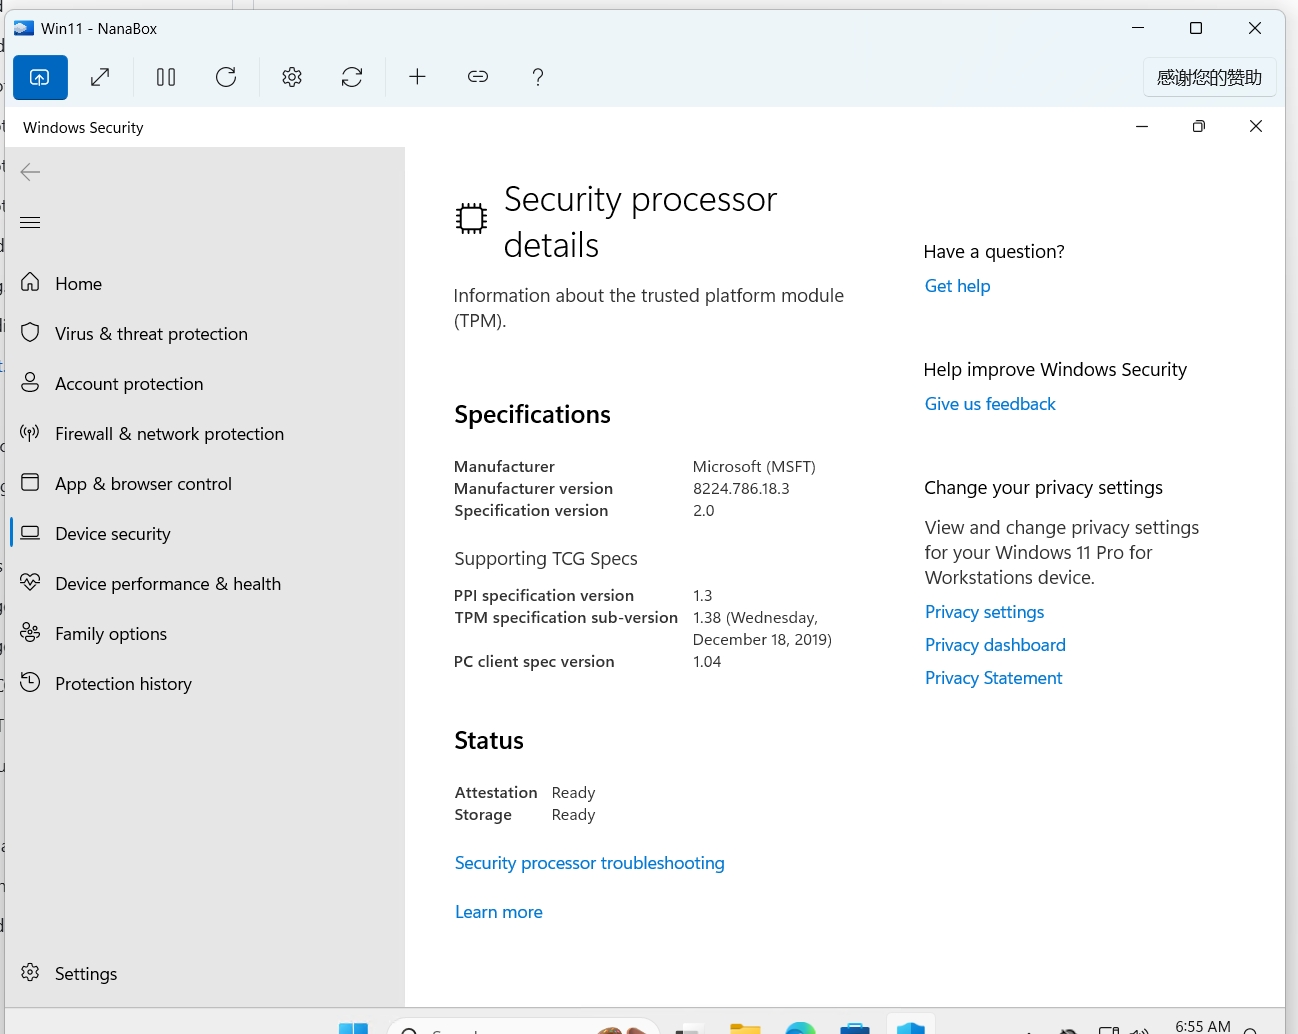Click the Specification version label

point(531,511)
